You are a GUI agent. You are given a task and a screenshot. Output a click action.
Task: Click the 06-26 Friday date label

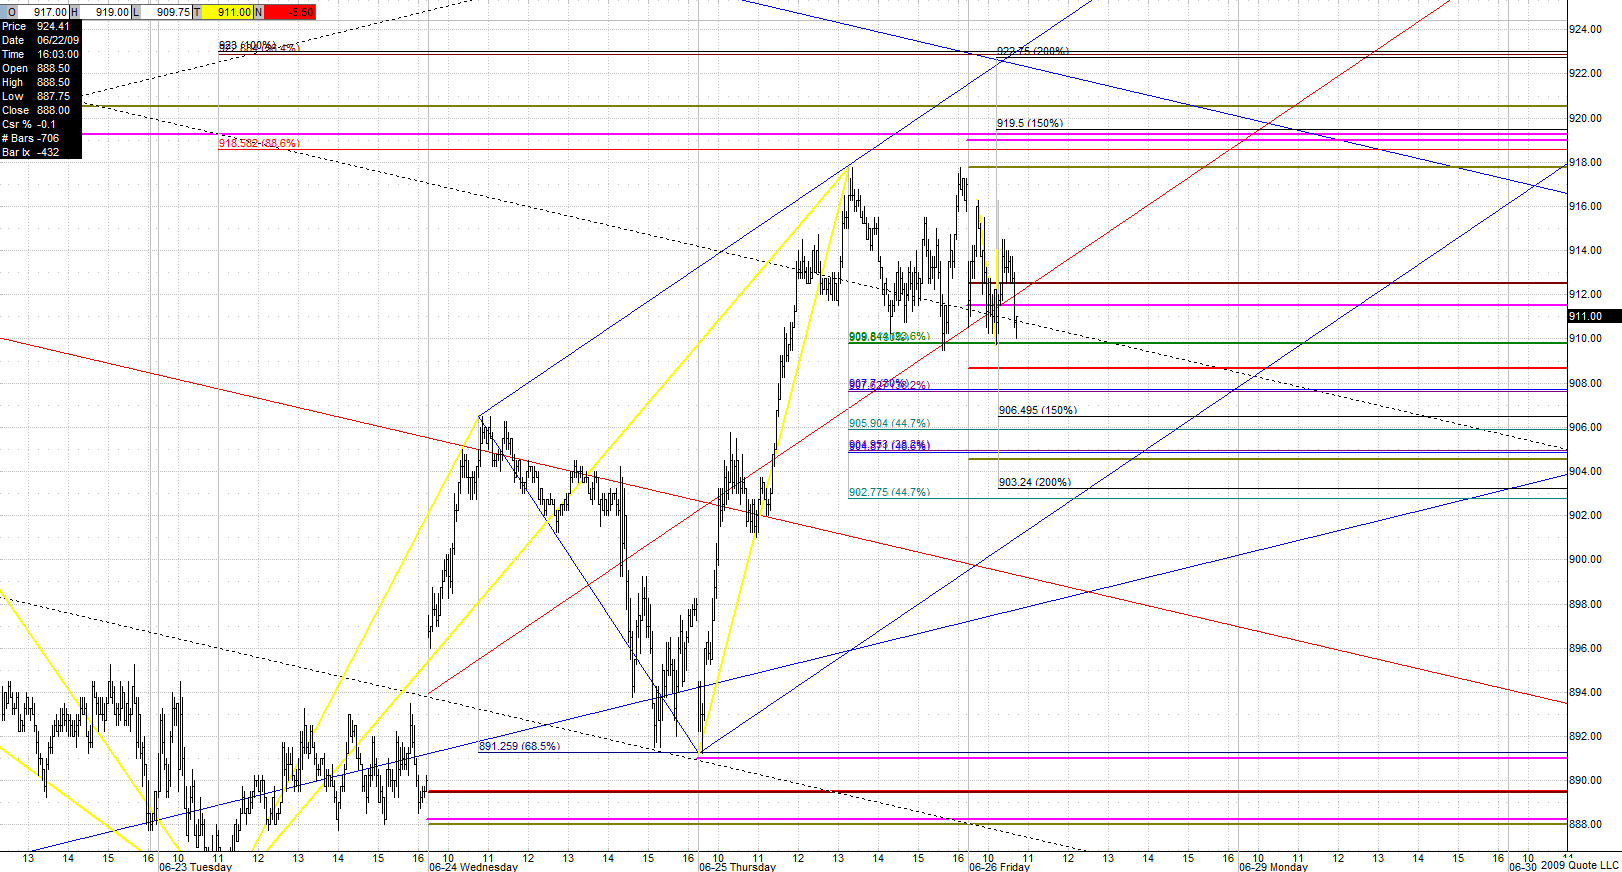pos(999,867)
